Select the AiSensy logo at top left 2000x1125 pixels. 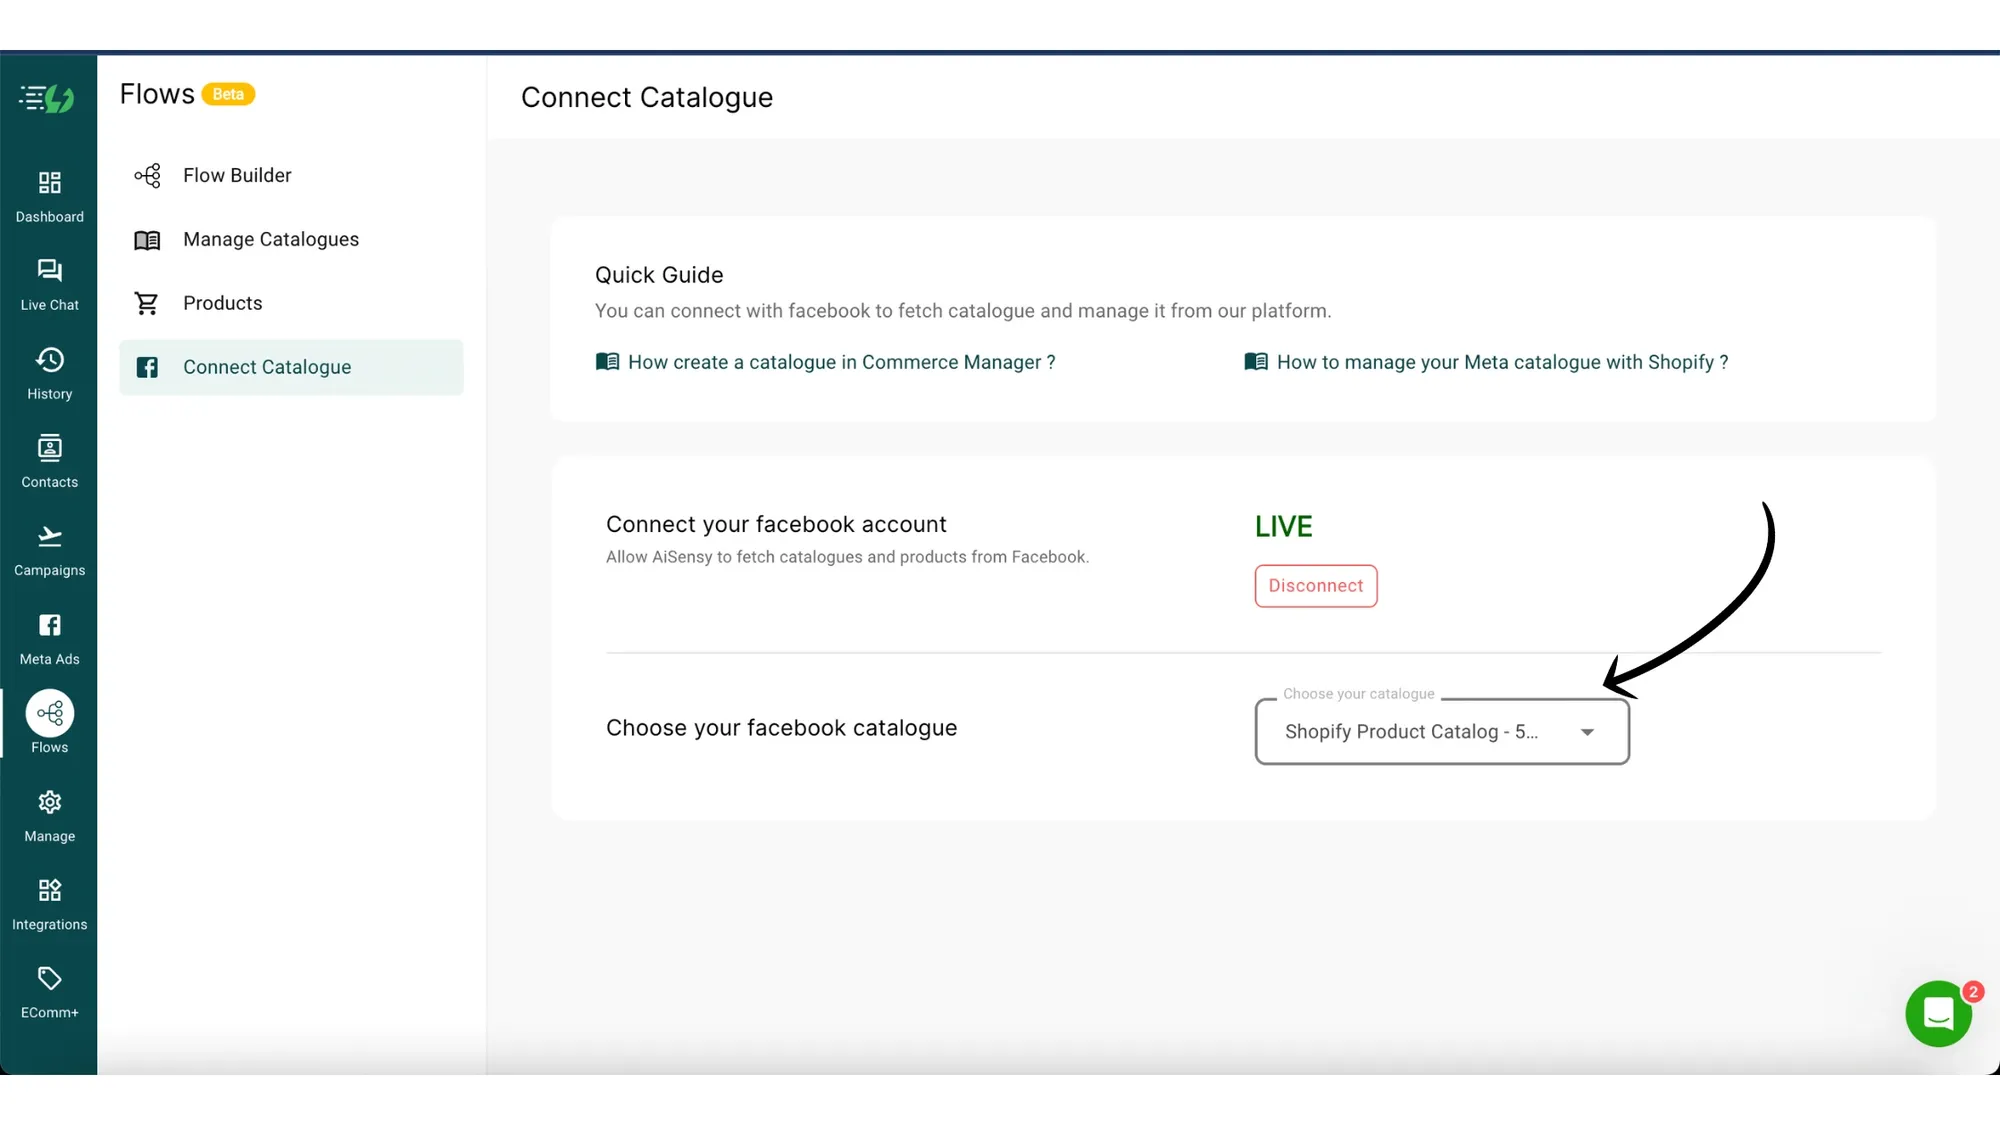[49, 97]
